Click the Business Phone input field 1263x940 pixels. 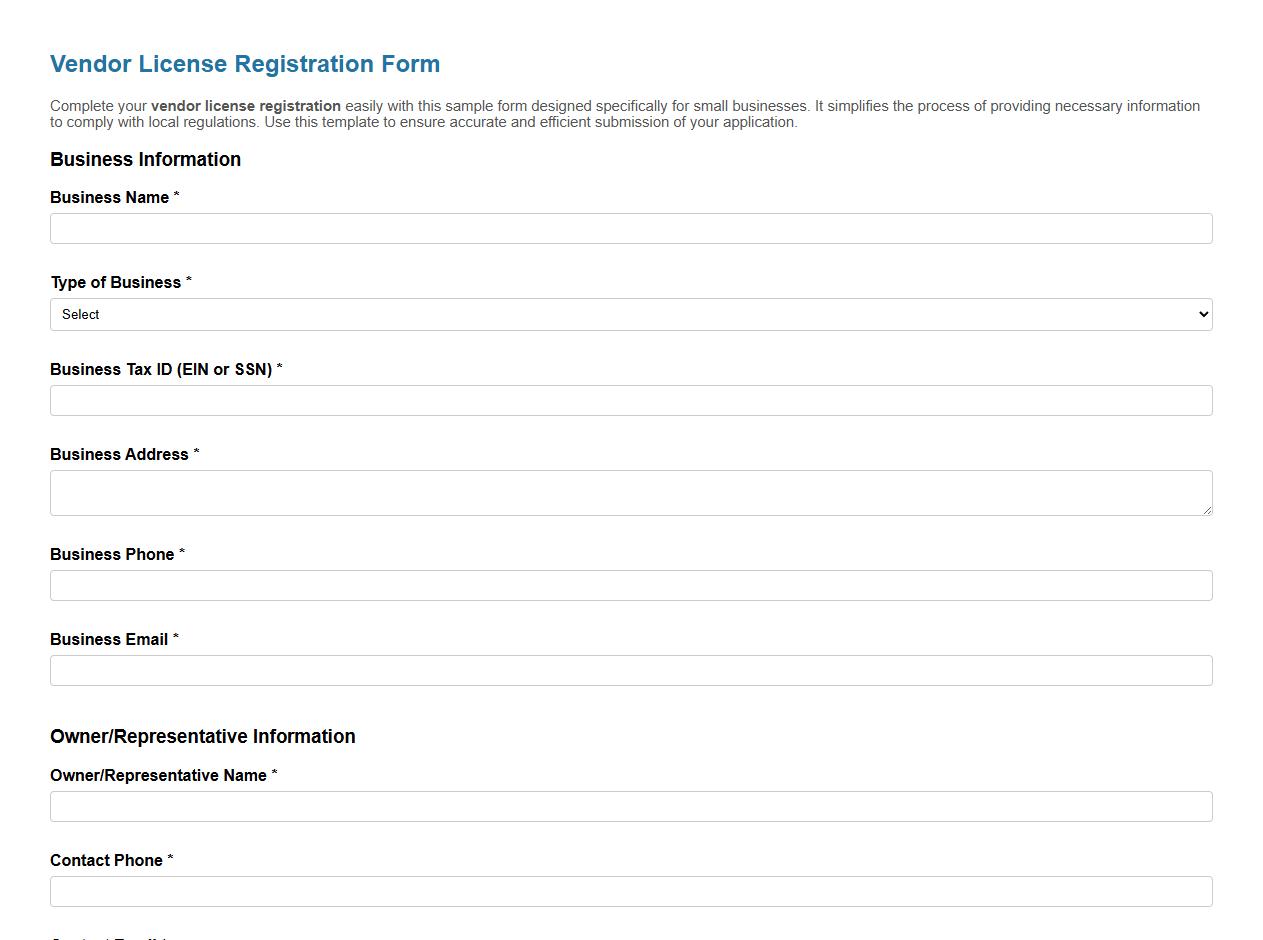pos(631,585)
